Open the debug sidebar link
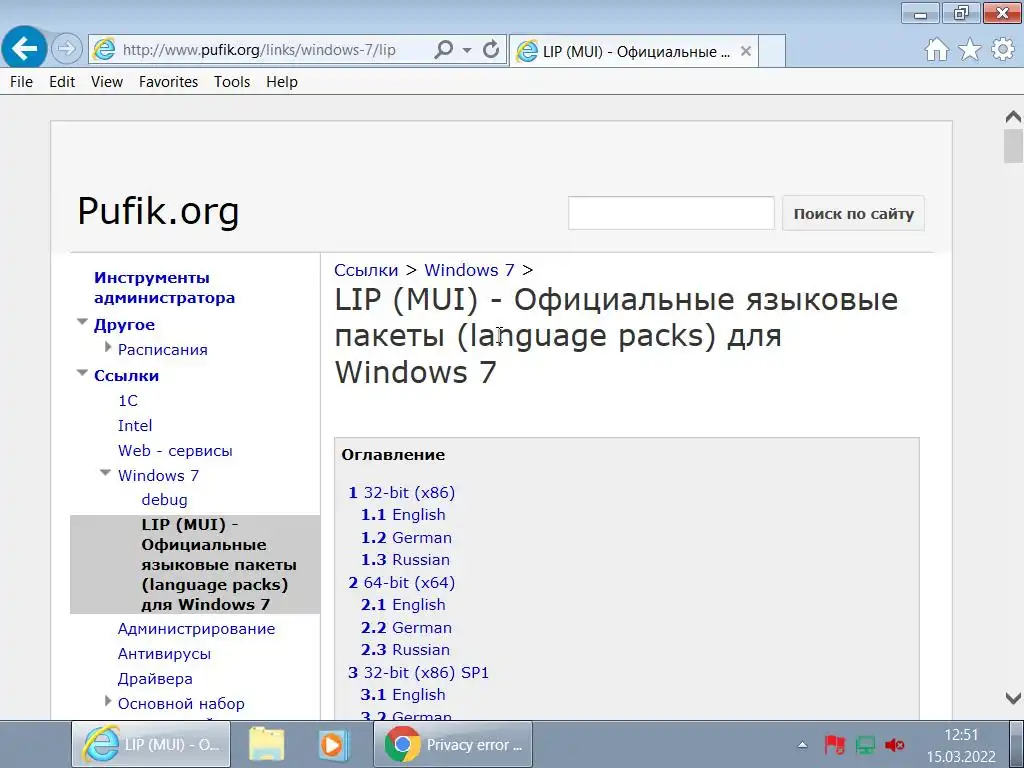Viewport: 1024px width, 768px height. point(164,500)
